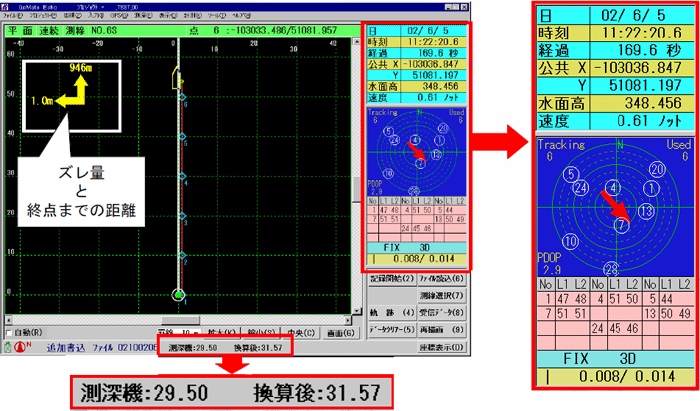The height and width of the screenshot is (411, 700).
Task: Click the 測線選択(7) button
Action: (x=442, y=295)
